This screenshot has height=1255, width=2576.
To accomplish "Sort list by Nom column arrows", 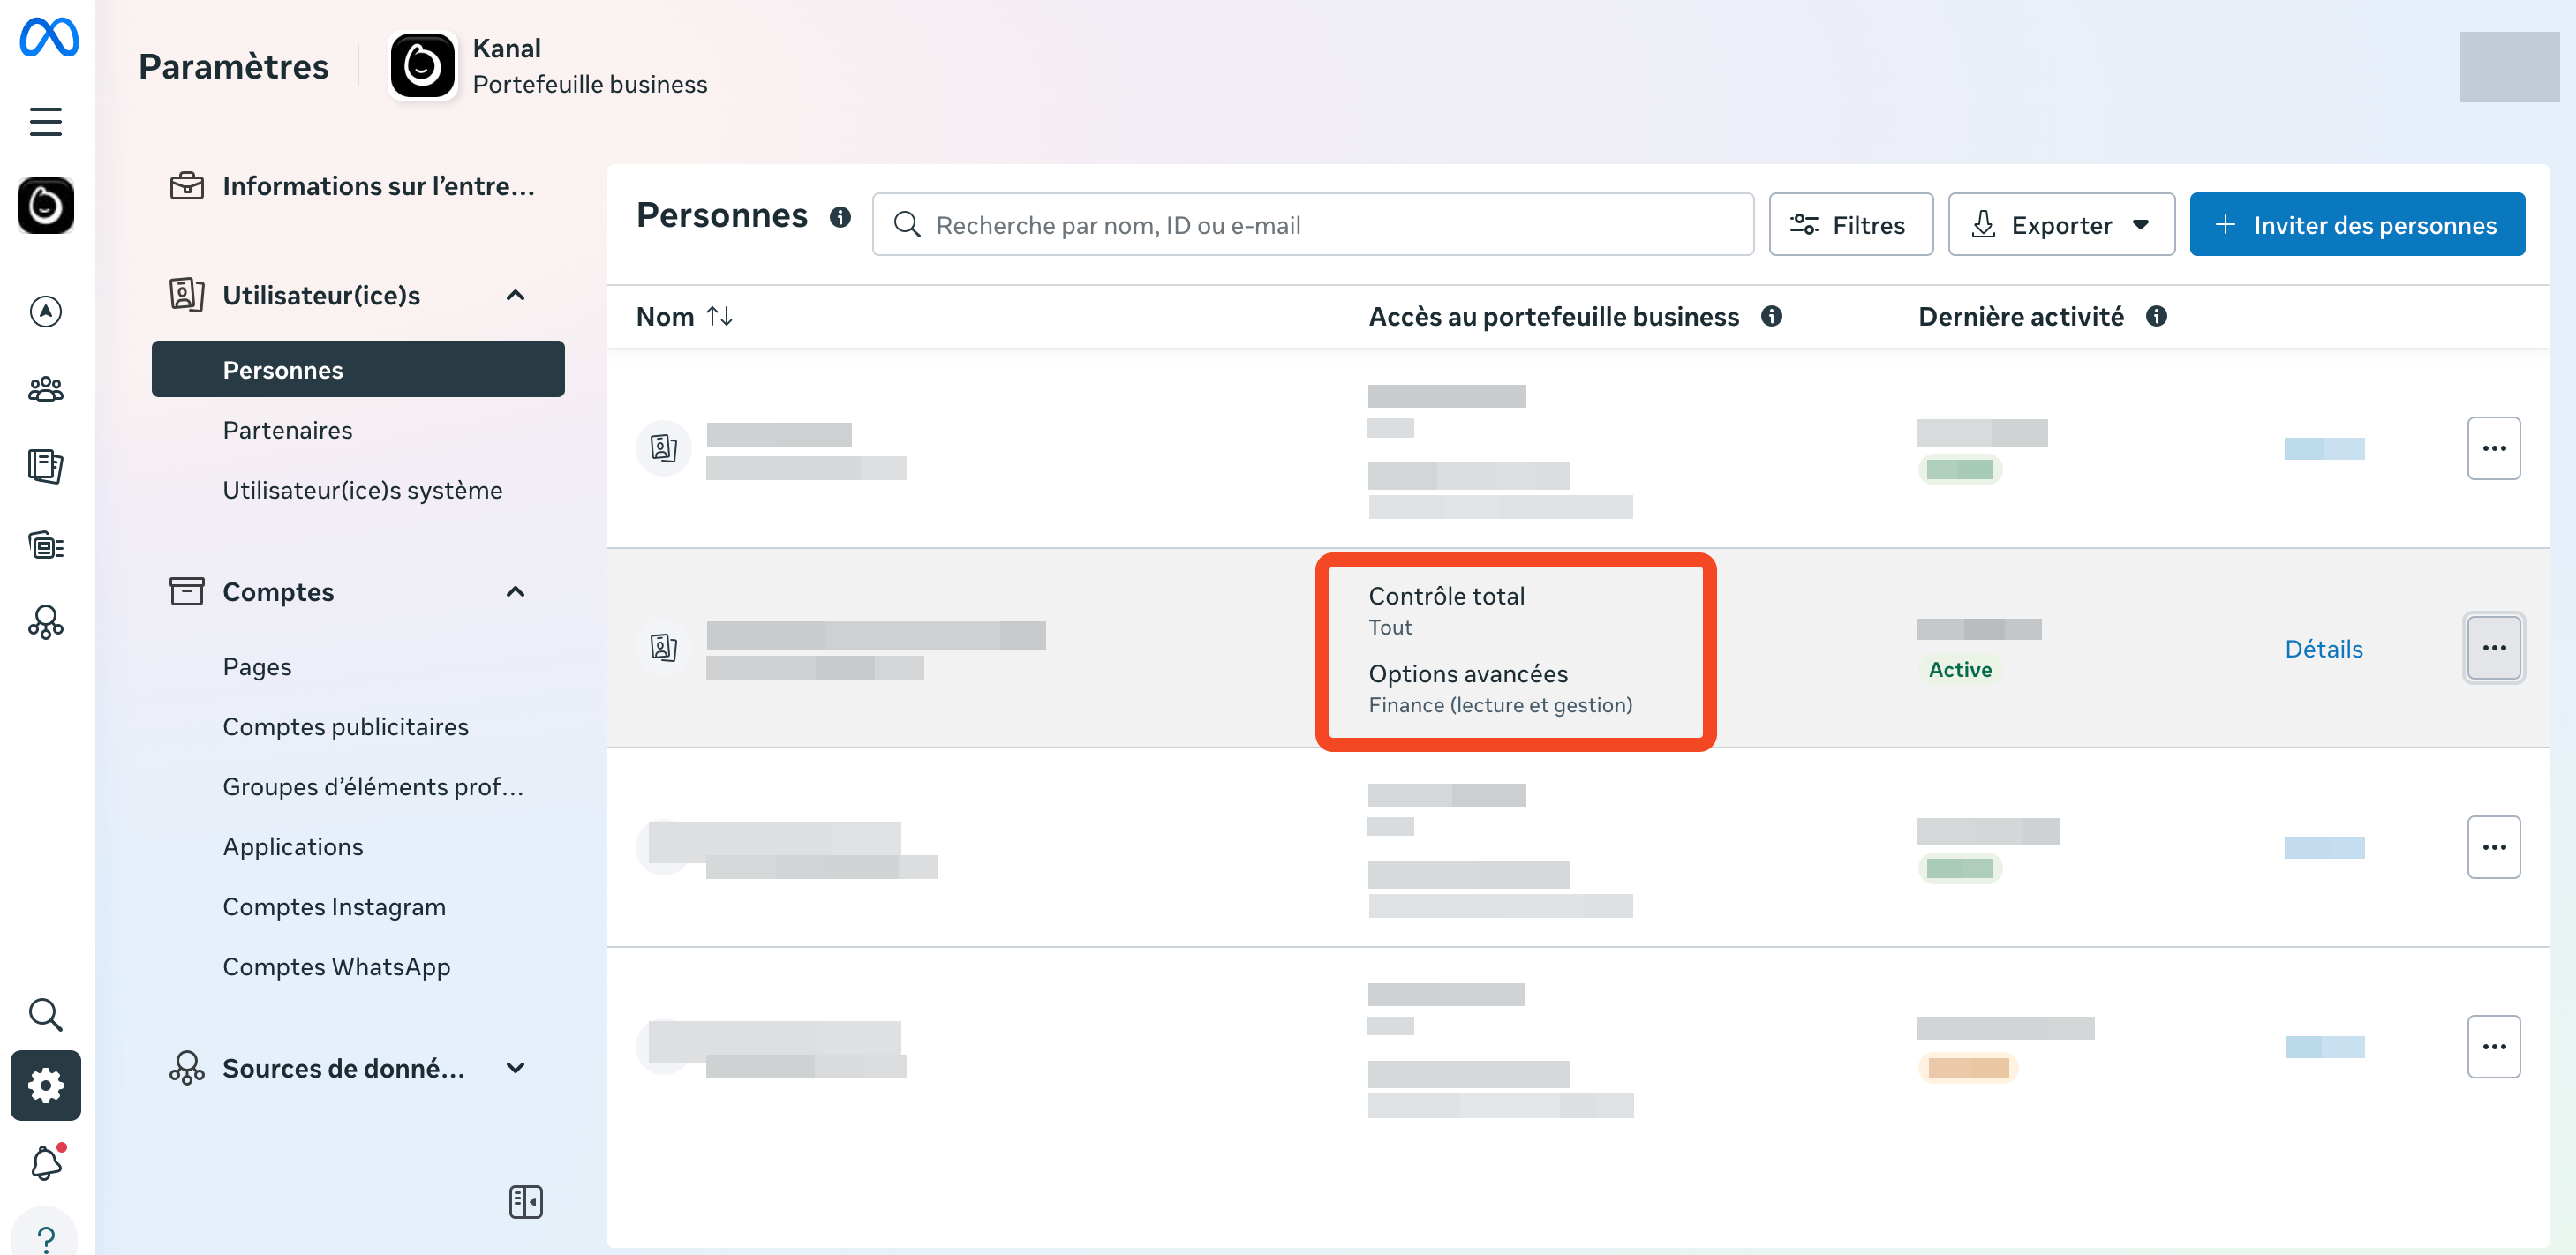I will 719,316.
